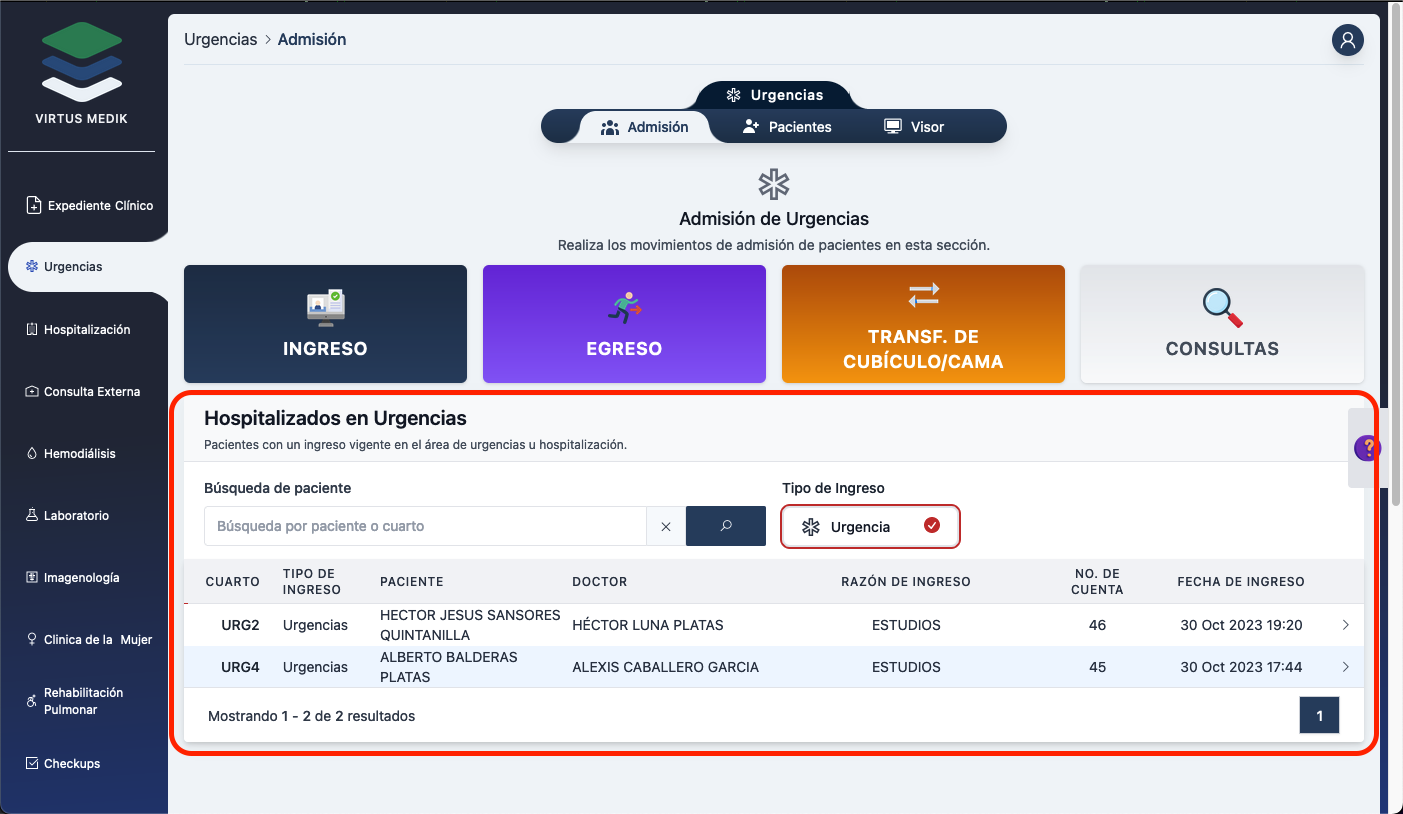Expand the URG2 patient row chevron
The image size is (1403, 814).
click(x=1345, y=625)
